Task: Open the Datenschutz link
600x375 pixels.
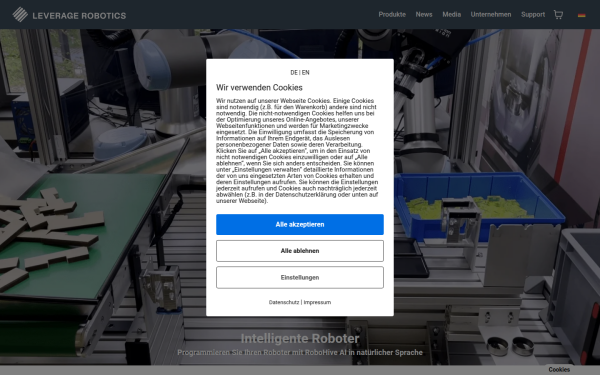Action: [x=284, y=302]
